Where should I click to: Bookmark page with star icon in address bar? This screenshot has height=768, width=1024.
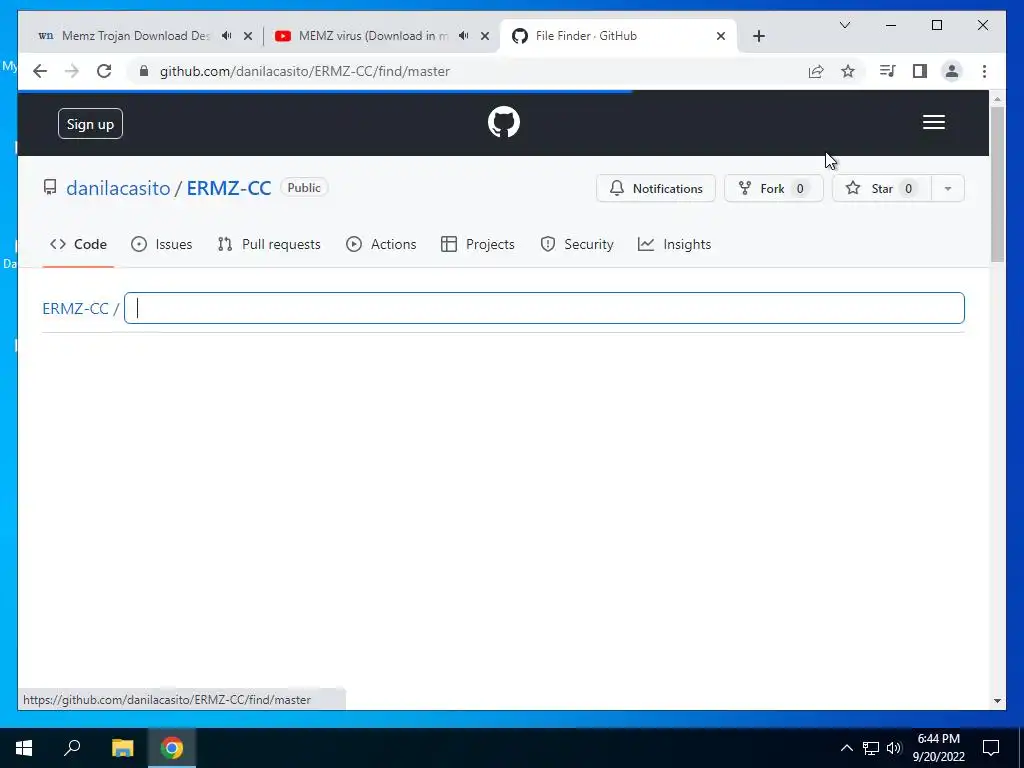pos(848,71)
